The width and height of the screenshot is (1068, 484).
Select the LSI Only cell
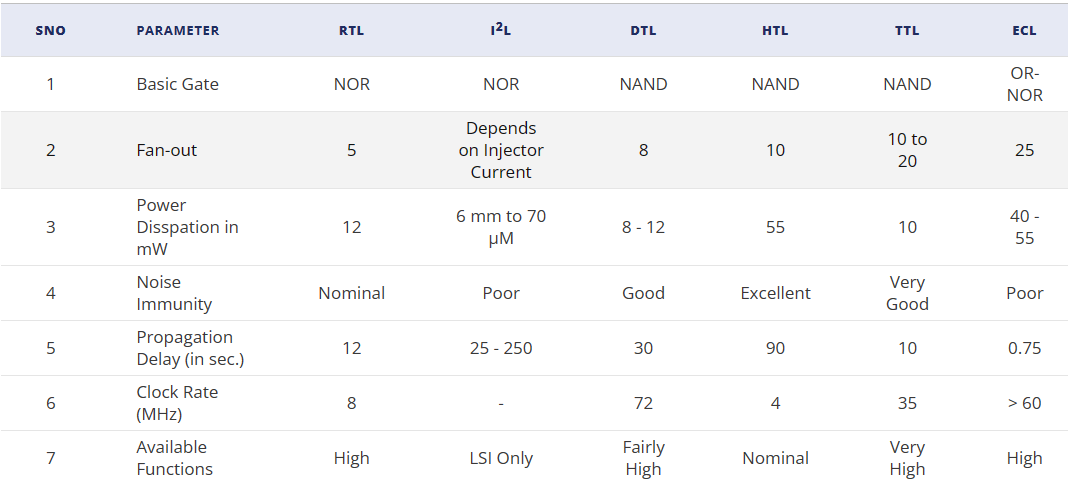pos(501,458)
